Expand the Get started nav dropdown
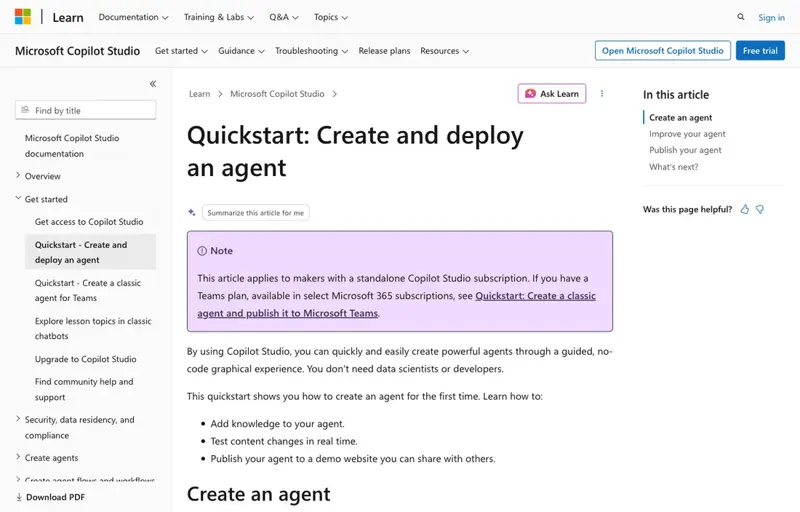The height and width of the screenshot is (512, 800). [181, 51]
